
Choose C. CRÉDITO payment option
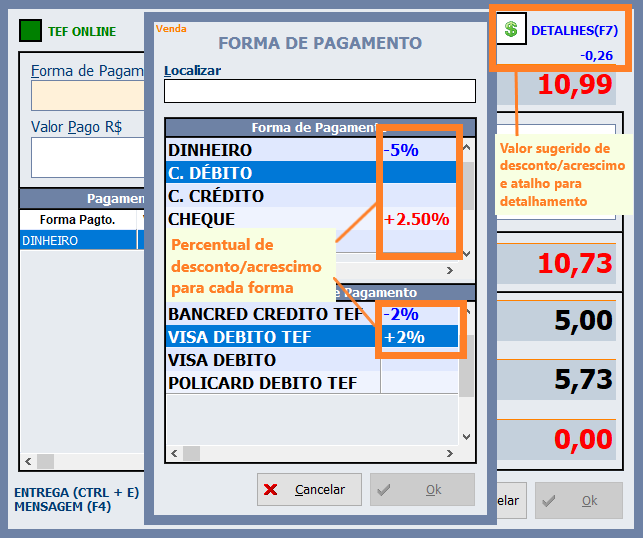pyautogui.click(x=271, y=196)
